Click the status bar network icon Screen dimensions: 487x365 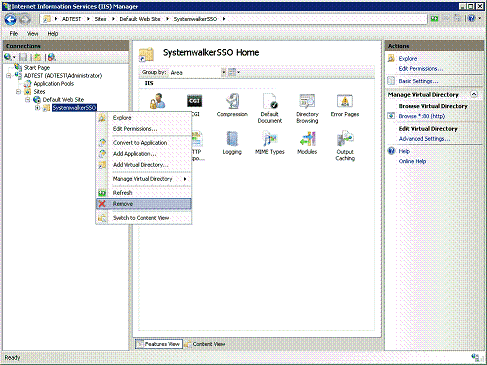click(x=475, y=357)
